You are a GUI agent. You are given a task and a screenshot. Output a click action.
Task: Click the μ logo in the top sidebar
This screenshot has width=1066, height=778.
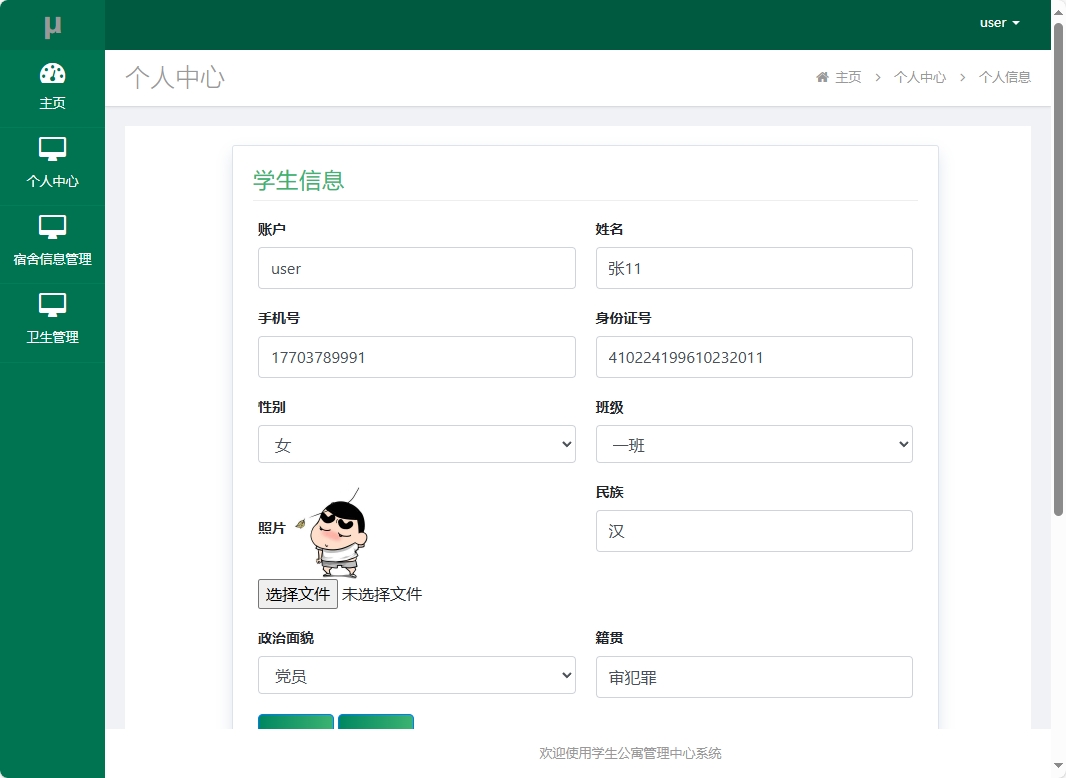pos(52,24)
